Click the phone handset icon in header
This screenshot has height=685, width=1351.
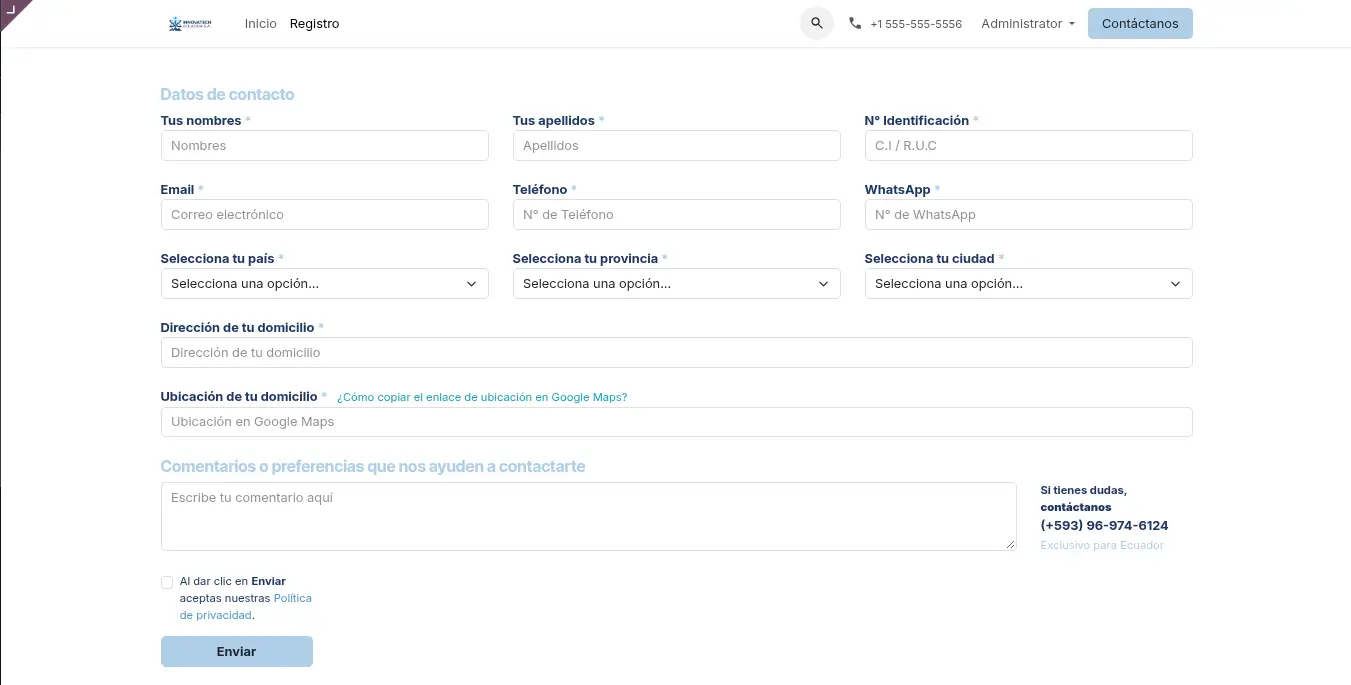(x=855, y=23)
